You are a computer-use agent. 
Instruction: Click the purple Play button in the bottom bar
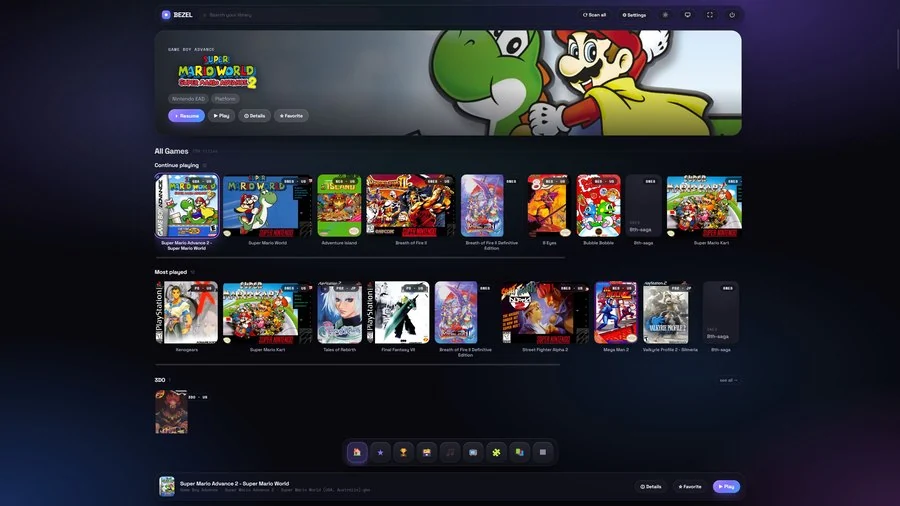click(726, 486)
